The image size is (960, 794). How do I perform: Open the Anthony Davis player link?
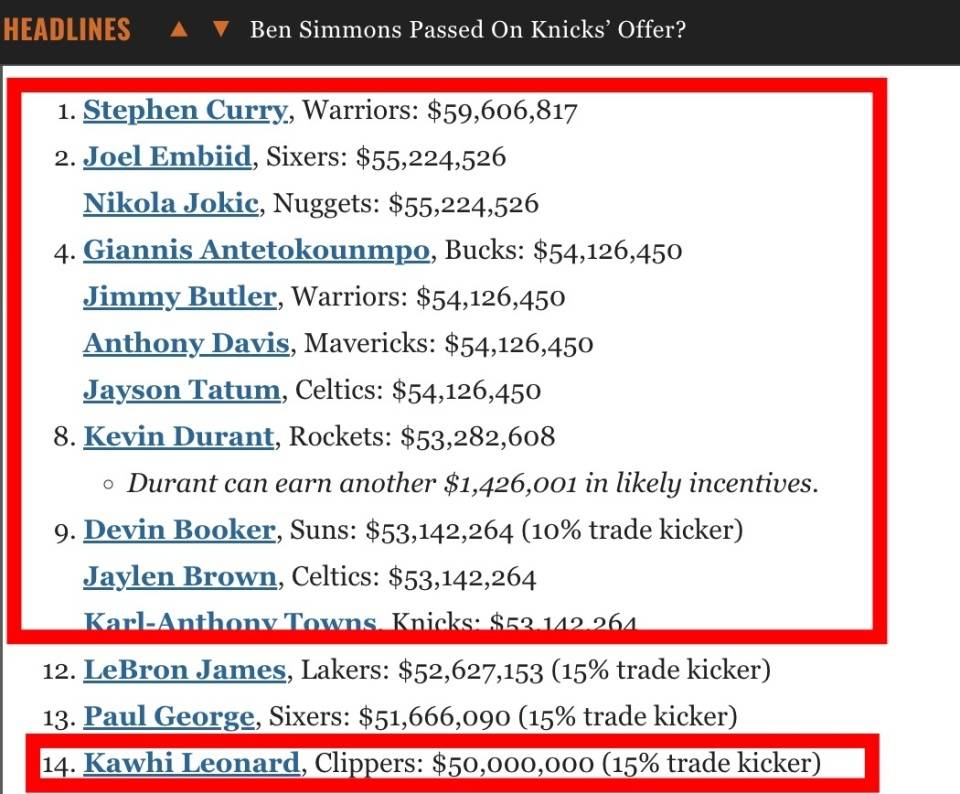(187, 344)
